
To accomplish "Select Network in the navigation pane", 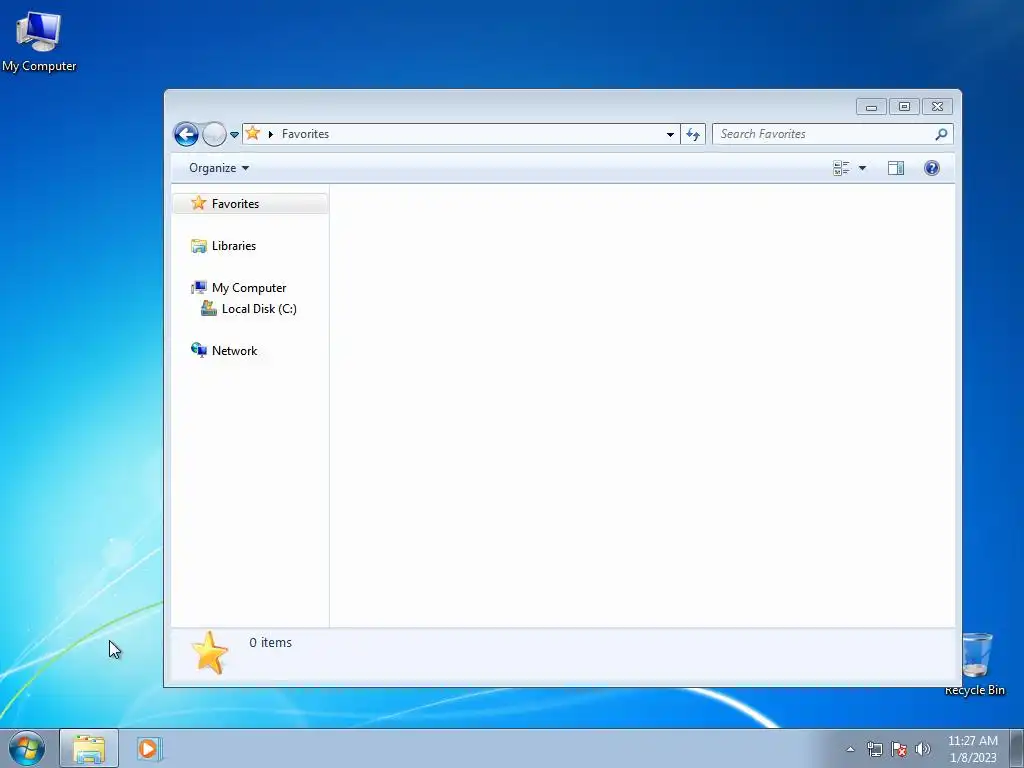I will coord(234,351).
